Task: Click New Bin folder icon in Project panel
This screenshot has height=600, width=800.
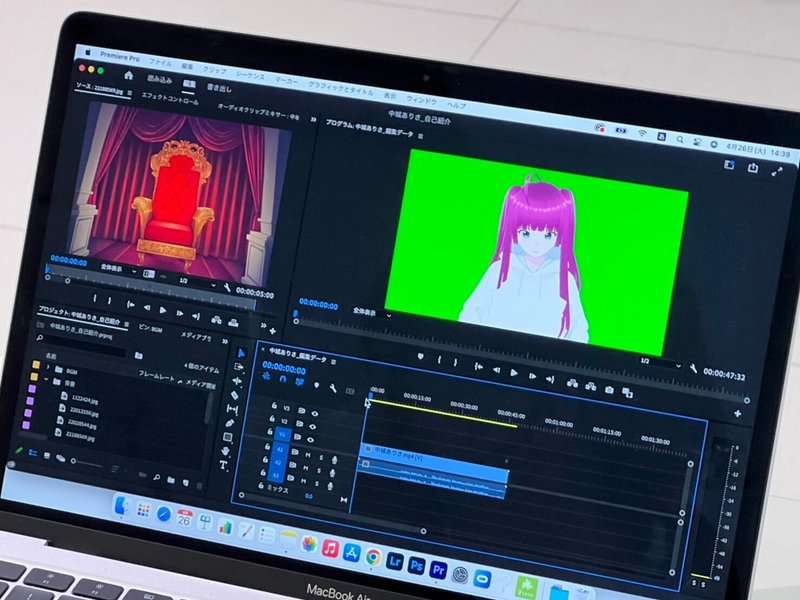Action: point(171,480)
